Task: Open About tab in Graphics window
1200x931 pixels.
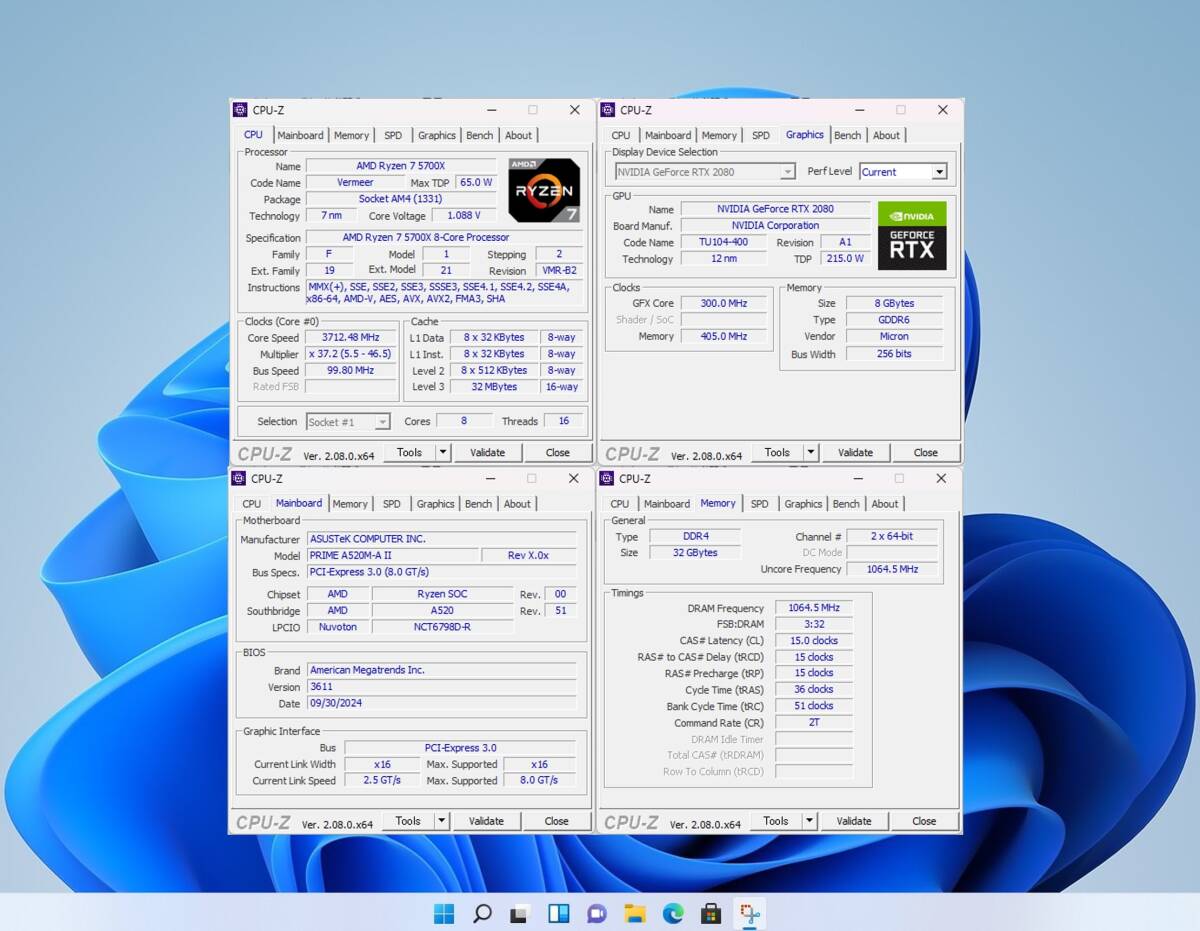Action: coord(886,135)
